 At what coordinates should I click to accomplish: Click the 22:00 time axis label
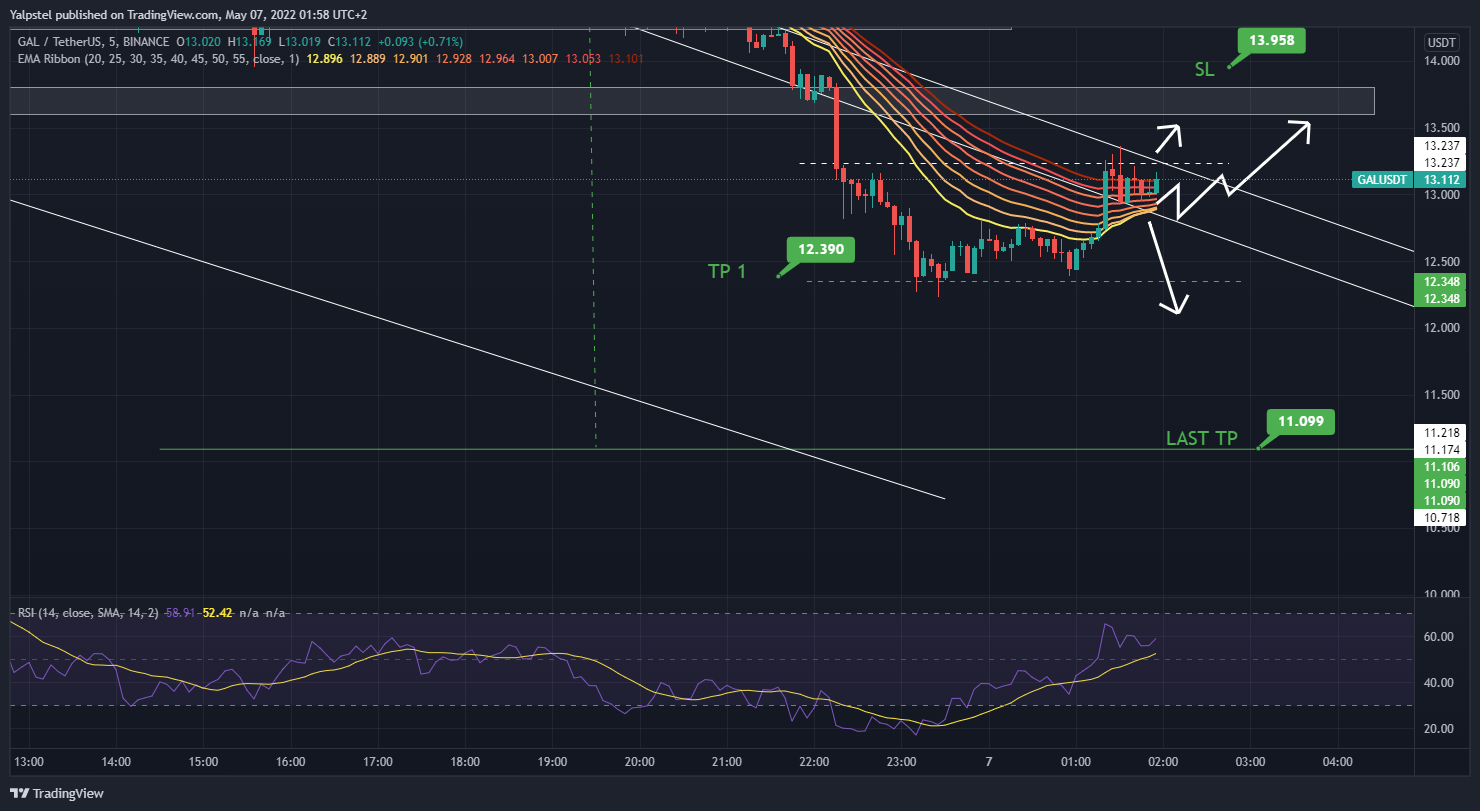(x=814, y=762)
